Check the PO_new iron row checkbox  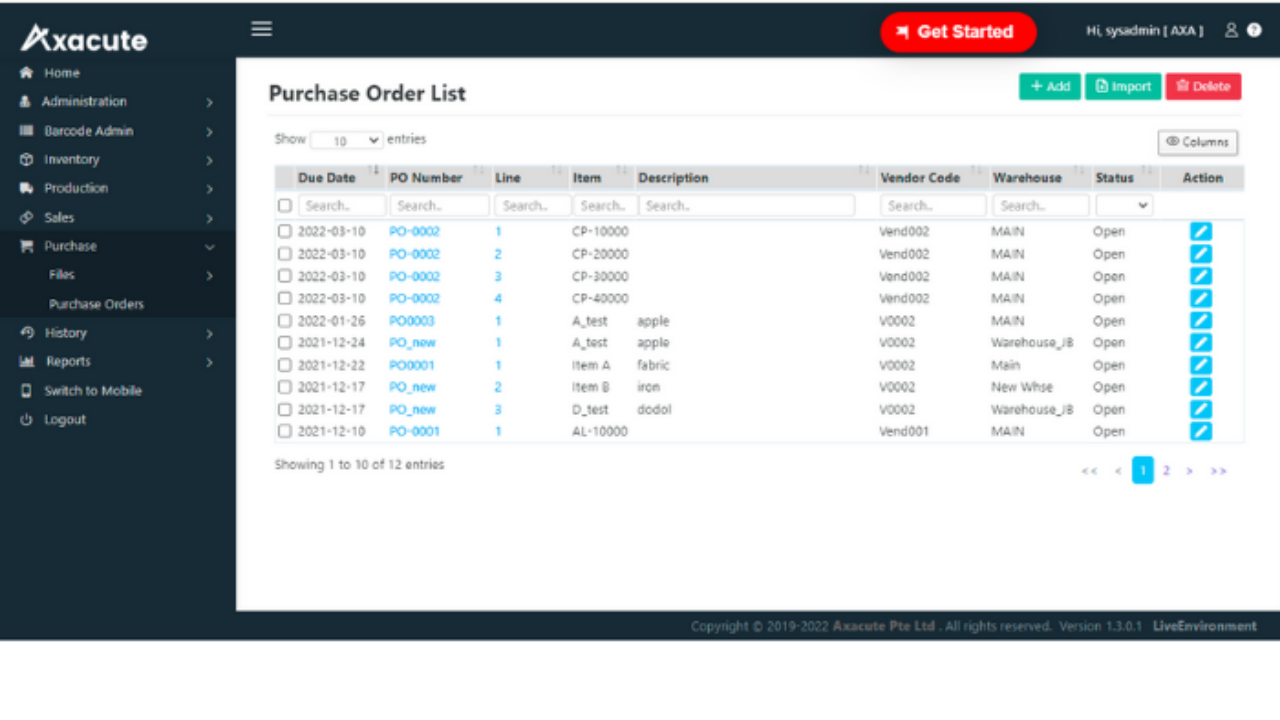tap(285, 387)
